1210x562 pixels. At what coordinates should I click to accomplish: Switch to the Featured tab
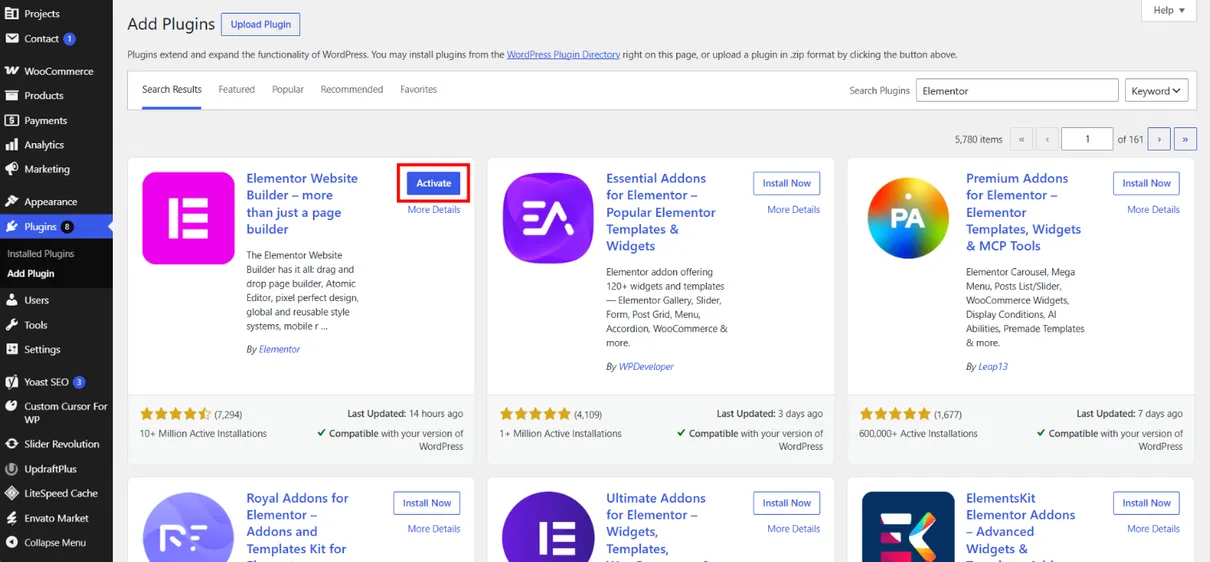point(237,90)
